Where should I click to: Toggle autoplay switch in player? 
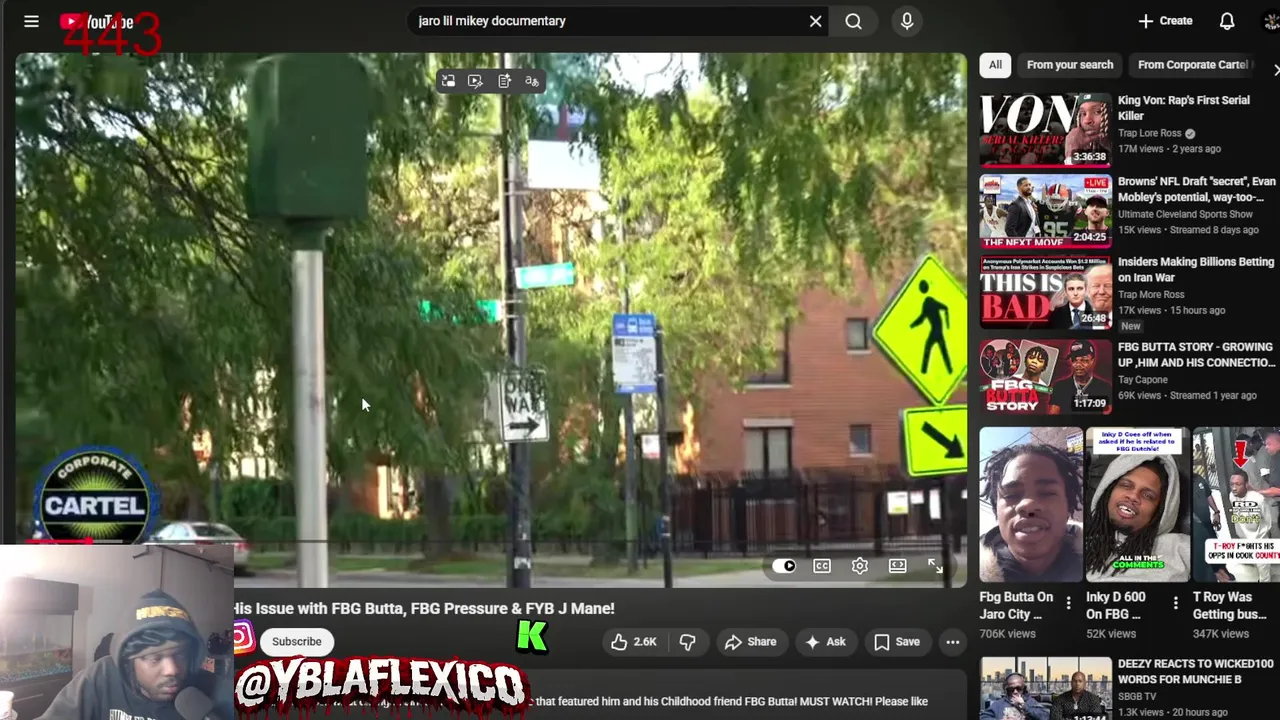point(784,566)
